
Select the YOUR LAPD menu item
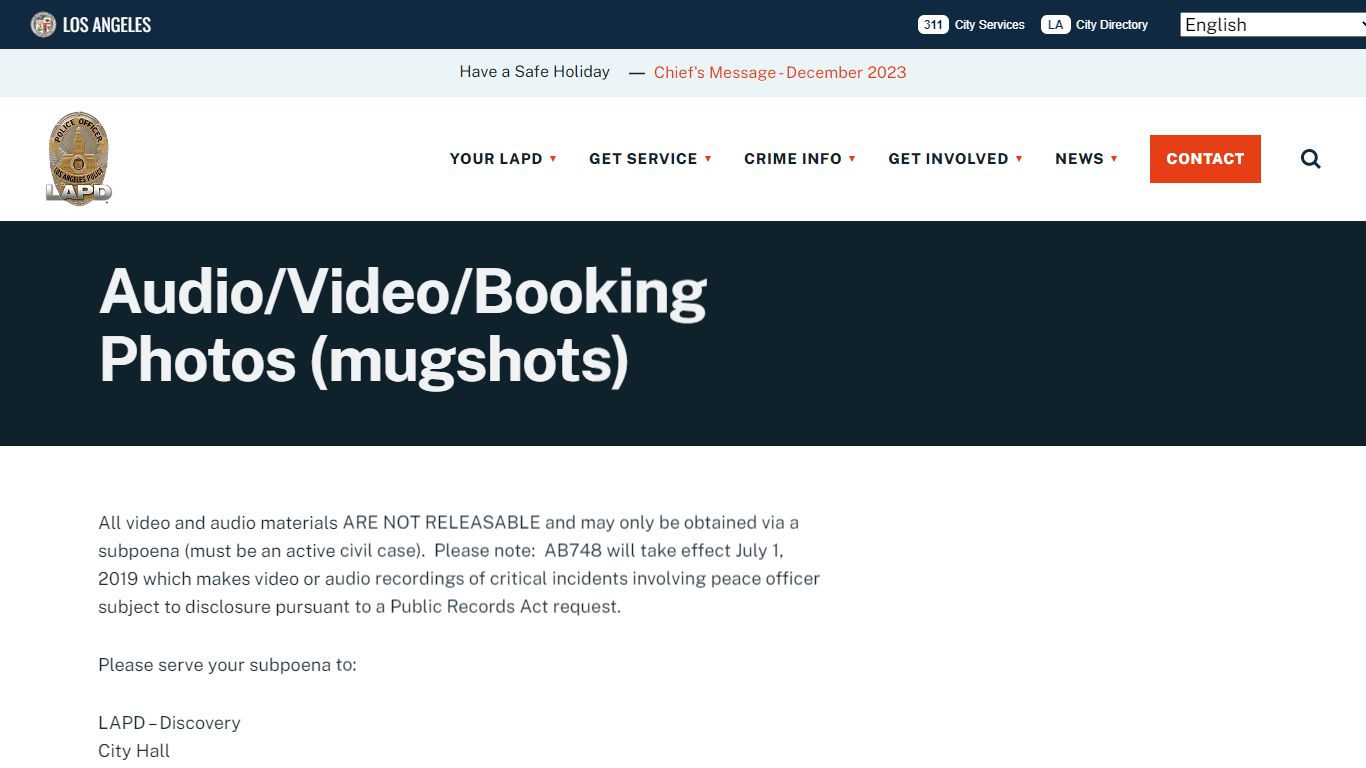point(496,158)
